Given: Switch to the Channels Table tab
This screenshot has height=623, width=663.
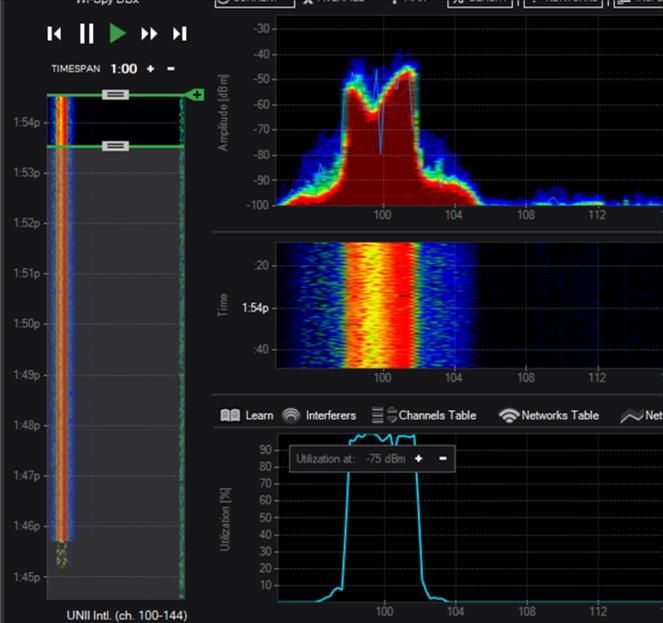Looking at the screenshot, I should point(424,416).
